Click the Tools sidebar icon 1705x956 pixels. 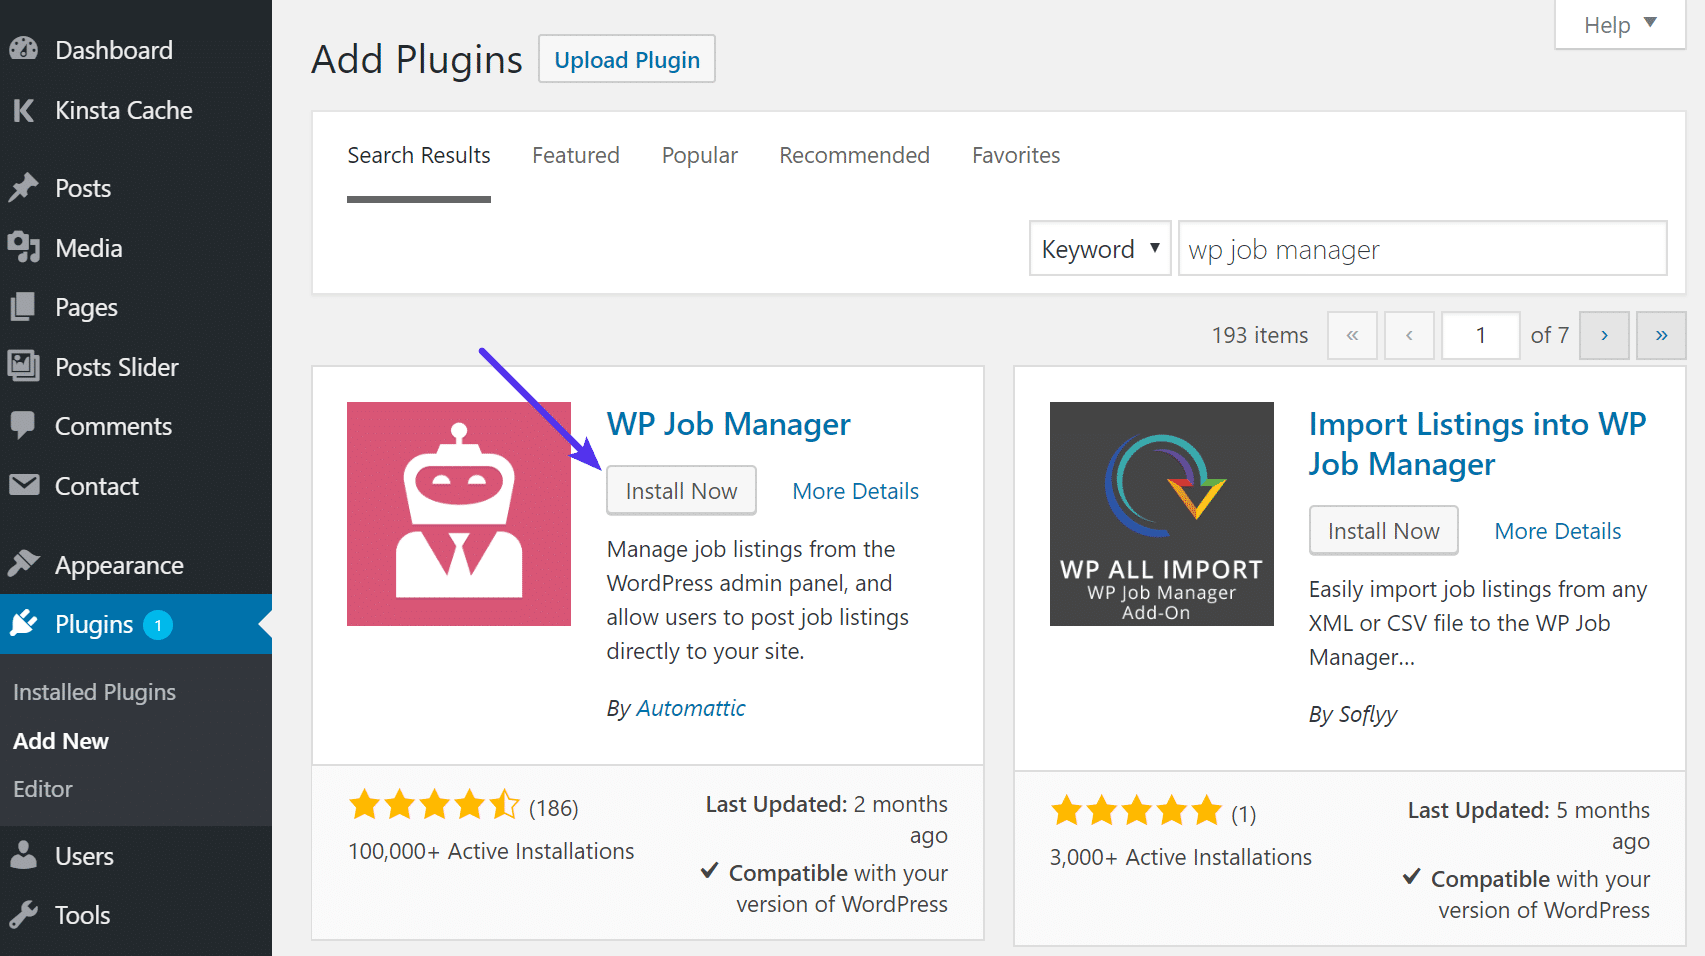point(24,914)
